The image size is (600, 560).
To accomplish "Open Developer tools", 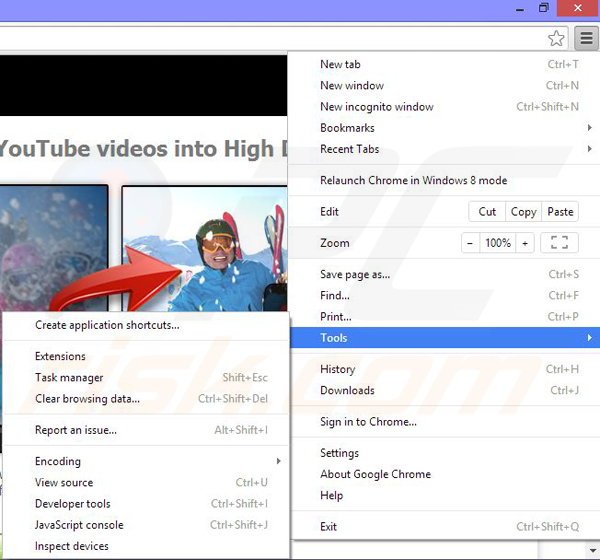I will point(72,504).
